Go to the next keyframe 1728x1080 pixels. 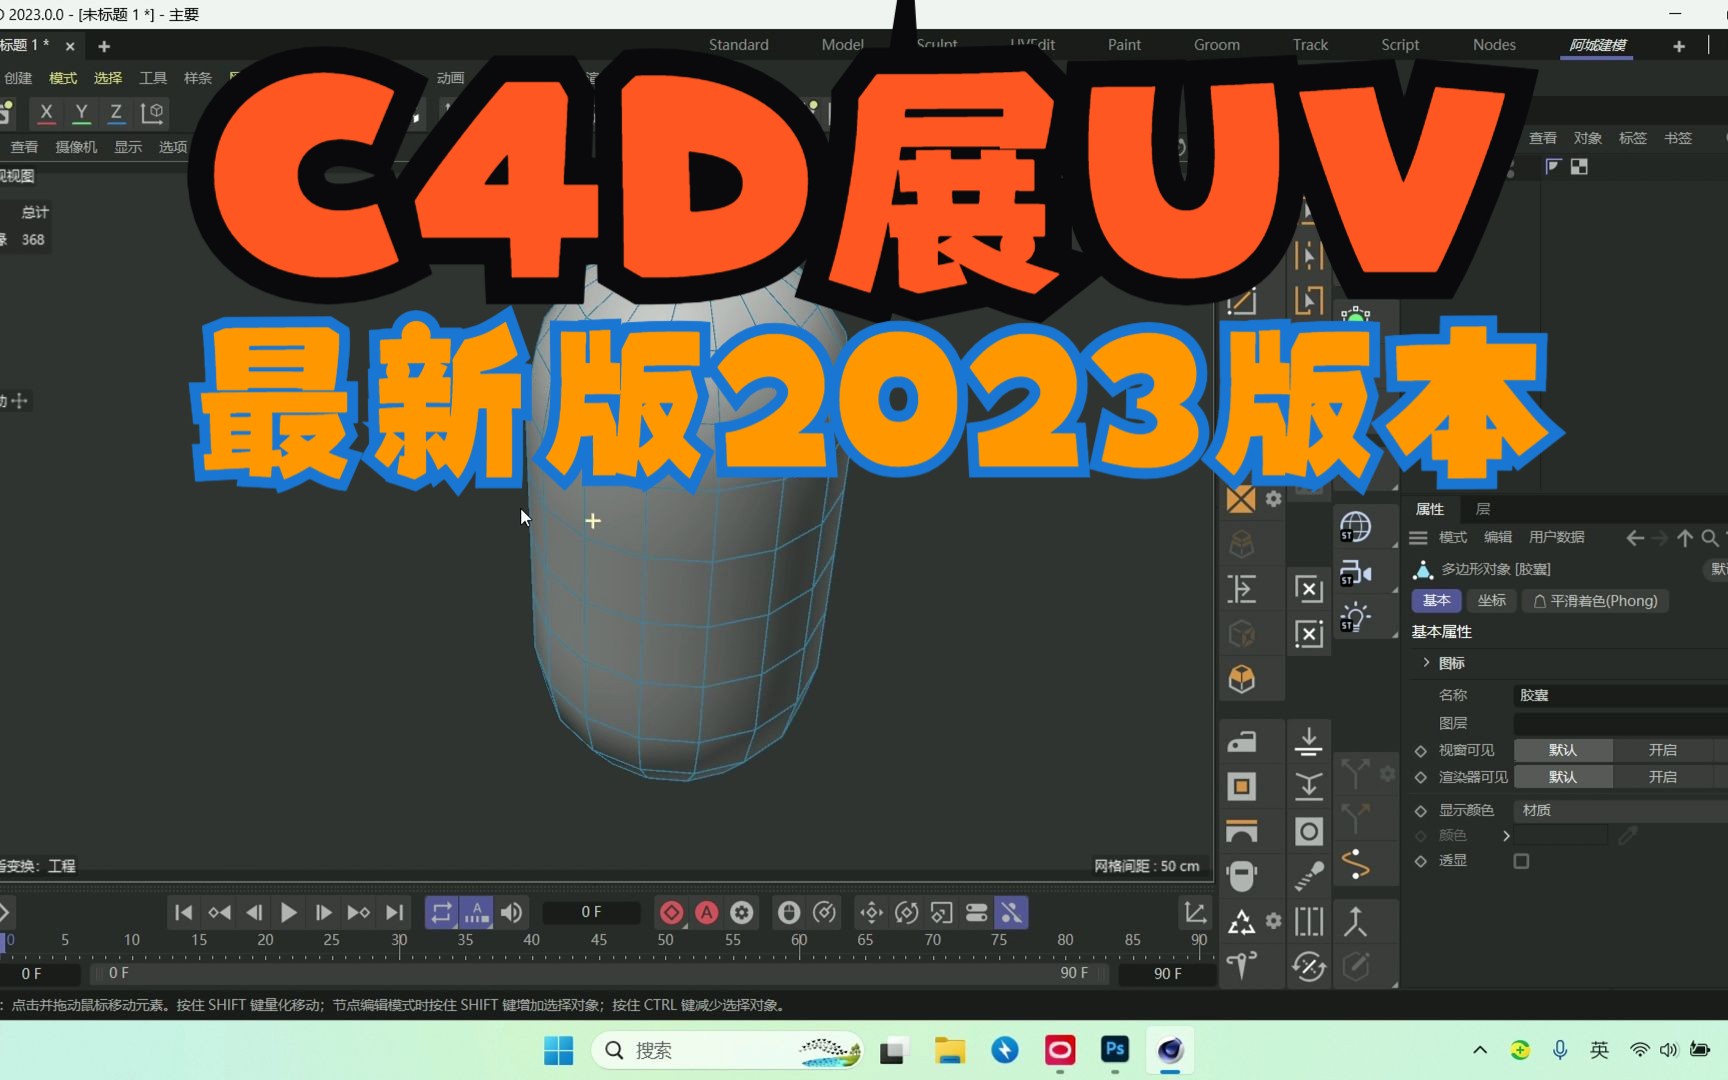click(358, 912)
